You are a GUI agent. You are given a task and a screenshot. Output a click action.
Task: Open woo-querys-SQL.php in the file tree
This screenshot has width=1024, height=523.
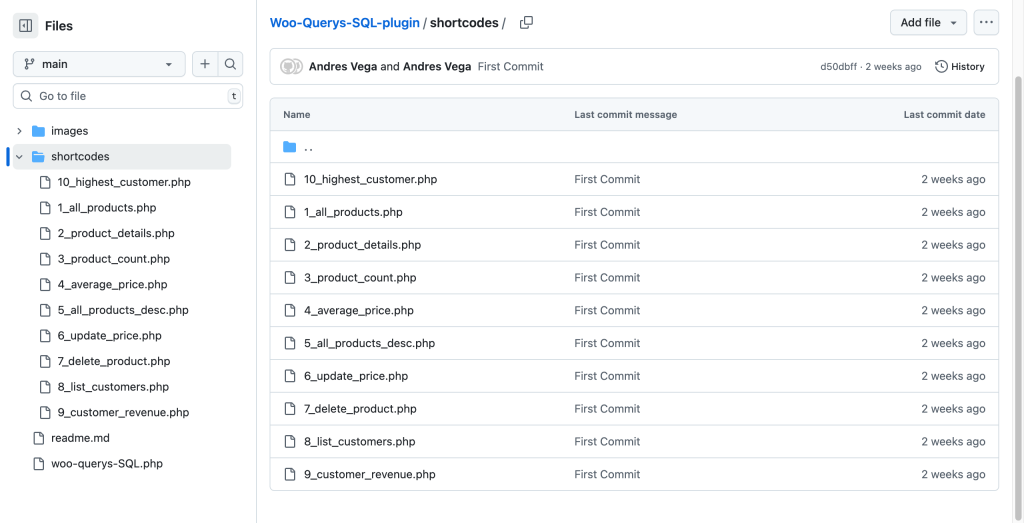(106, 464)
